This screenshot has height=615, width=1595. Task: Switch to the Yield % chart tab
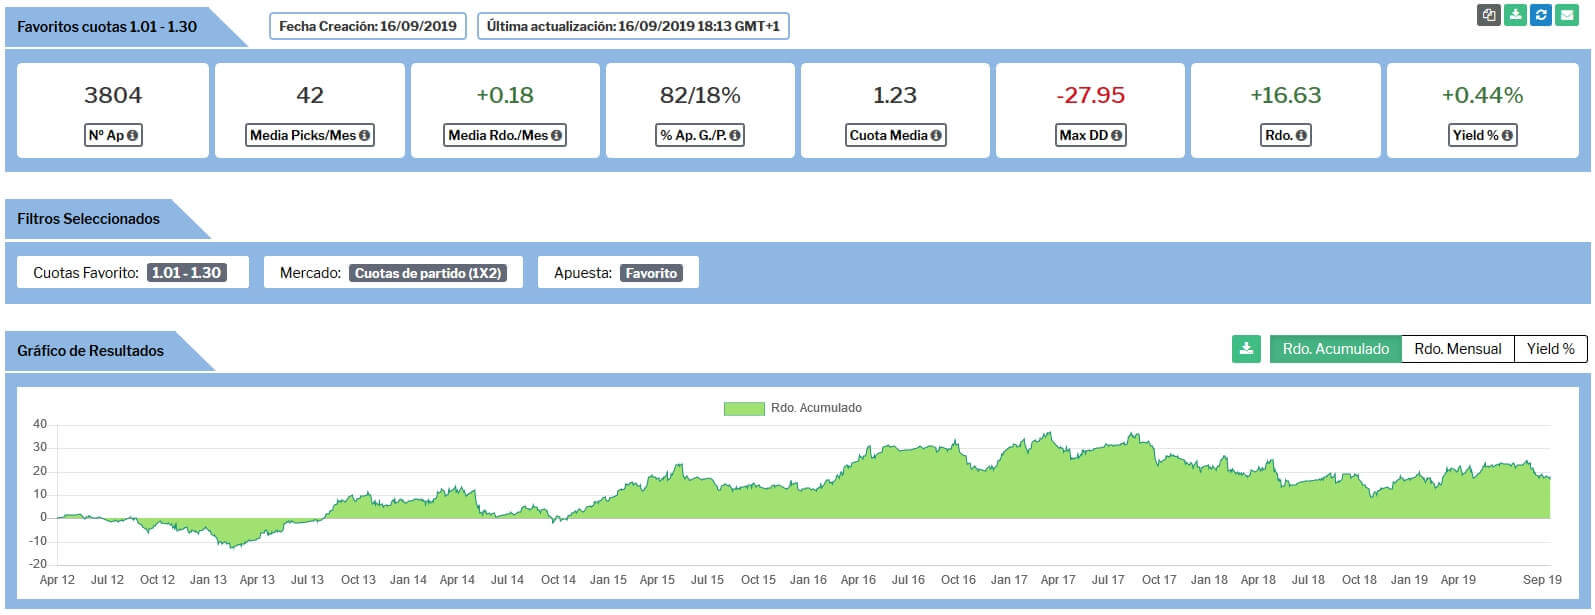coord(1551,349)
